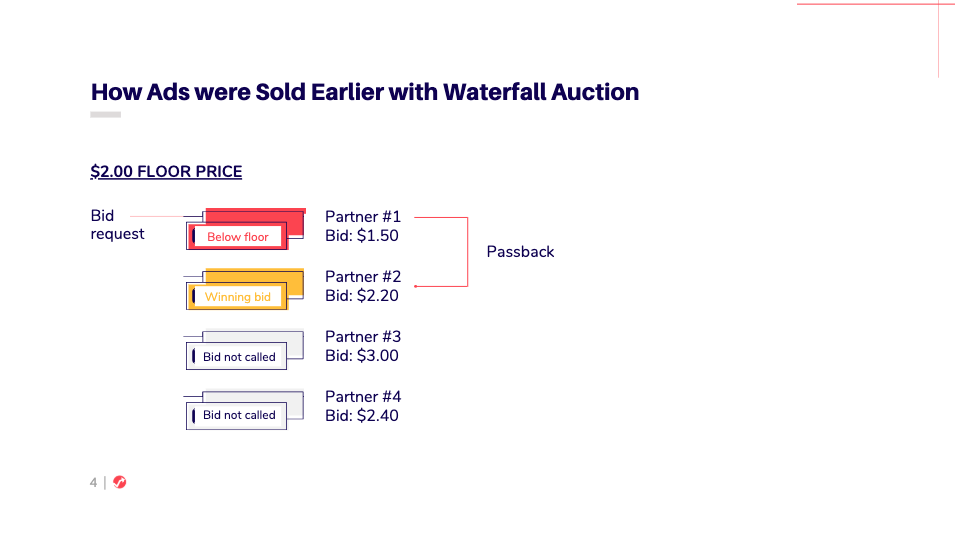This screenshot has width=955, height=535.
Task: Click the page number 4
Action: coord(93,483)
